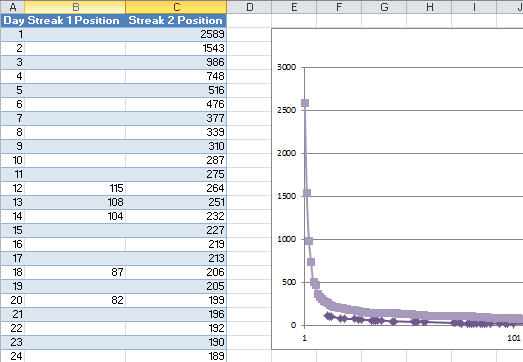The width and height of the screenshot is (523, 362).
Task: Select cell with value 2589
Action: click(x=176, y=34)
